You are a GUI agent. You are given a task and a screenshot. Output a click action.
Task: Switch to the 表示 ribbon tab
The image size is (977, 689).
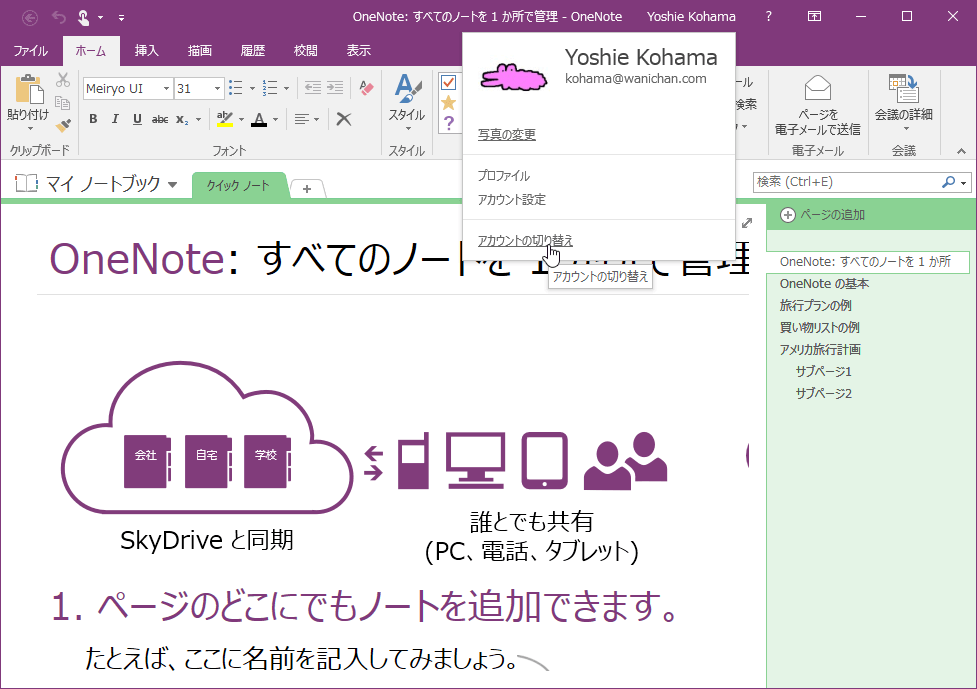point(358,50)
